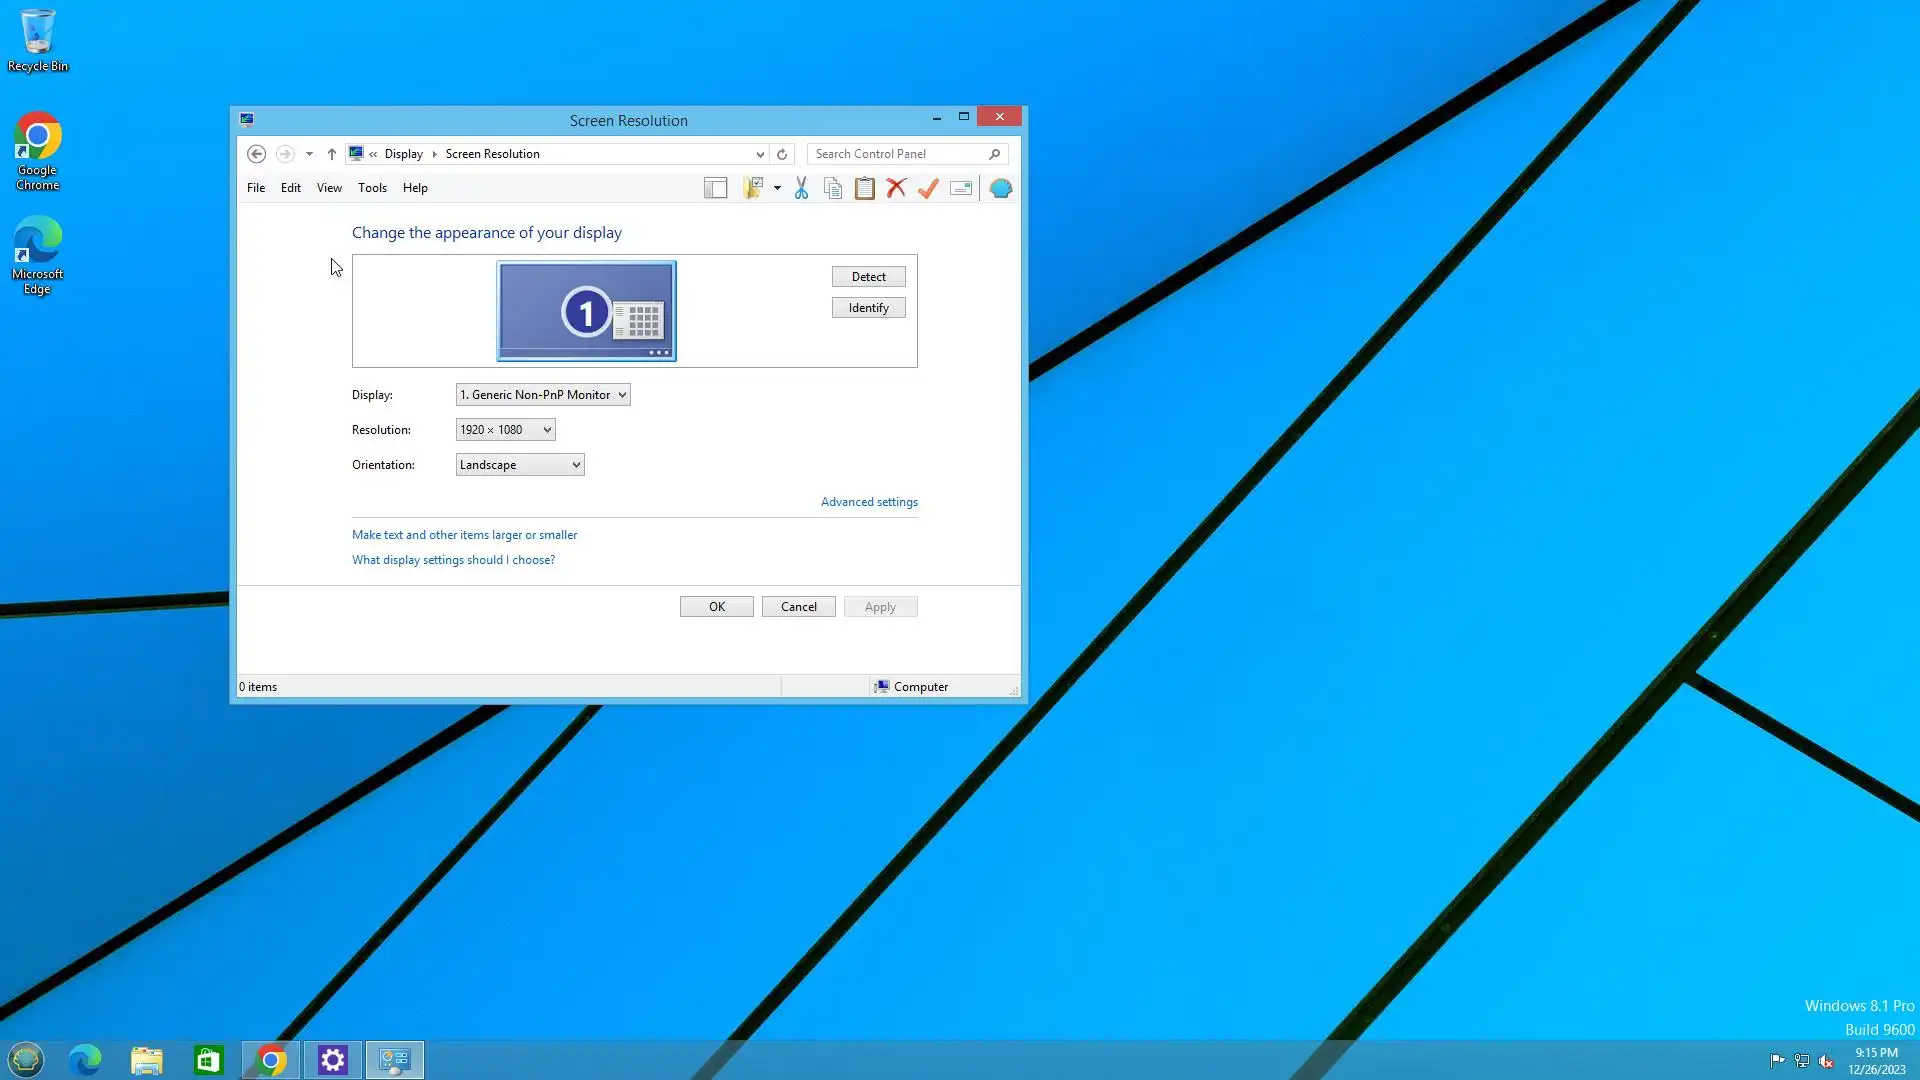
Task: Click the Identify button
Action: (x=868, y=308)
